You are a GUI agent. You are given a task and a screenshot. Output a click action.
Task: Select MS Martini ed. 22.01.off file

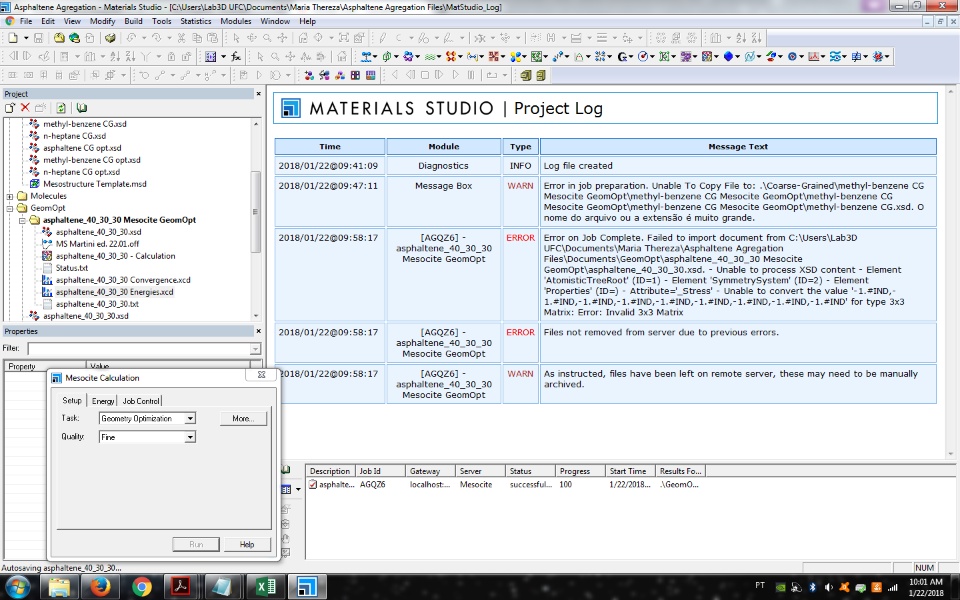[x=97, y=244]
